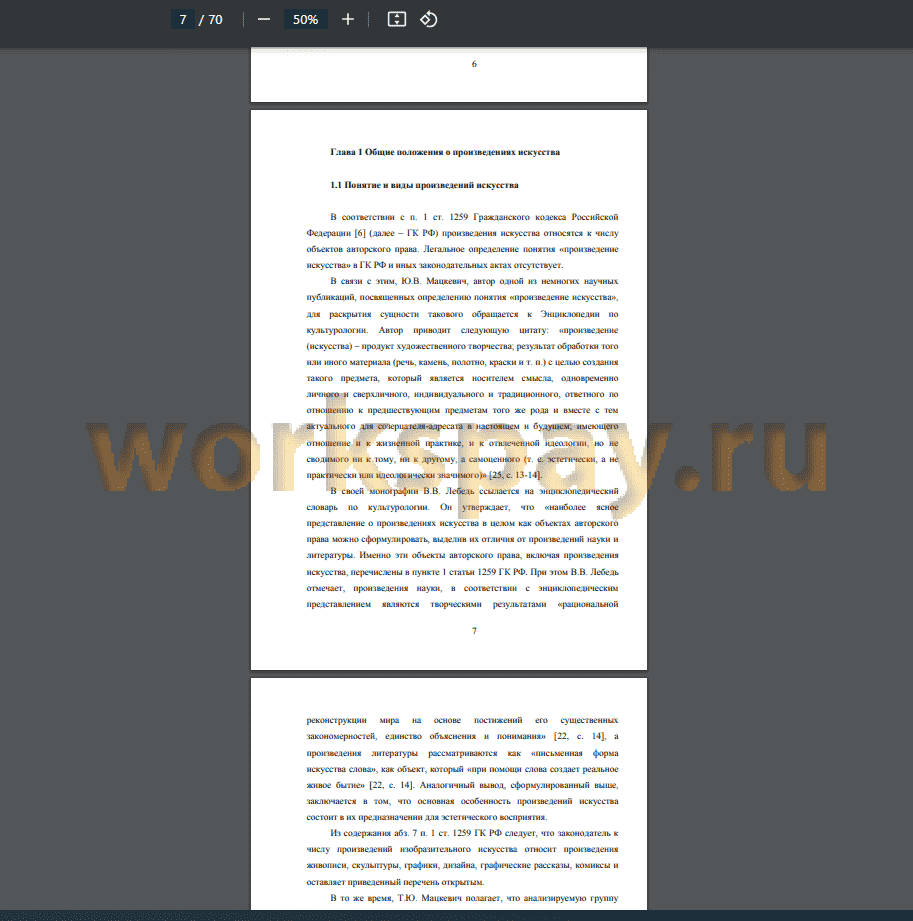Click the zoom out minus icon
Image resolution: width=913 pixels, height=921 pixels.
(264, 19)
